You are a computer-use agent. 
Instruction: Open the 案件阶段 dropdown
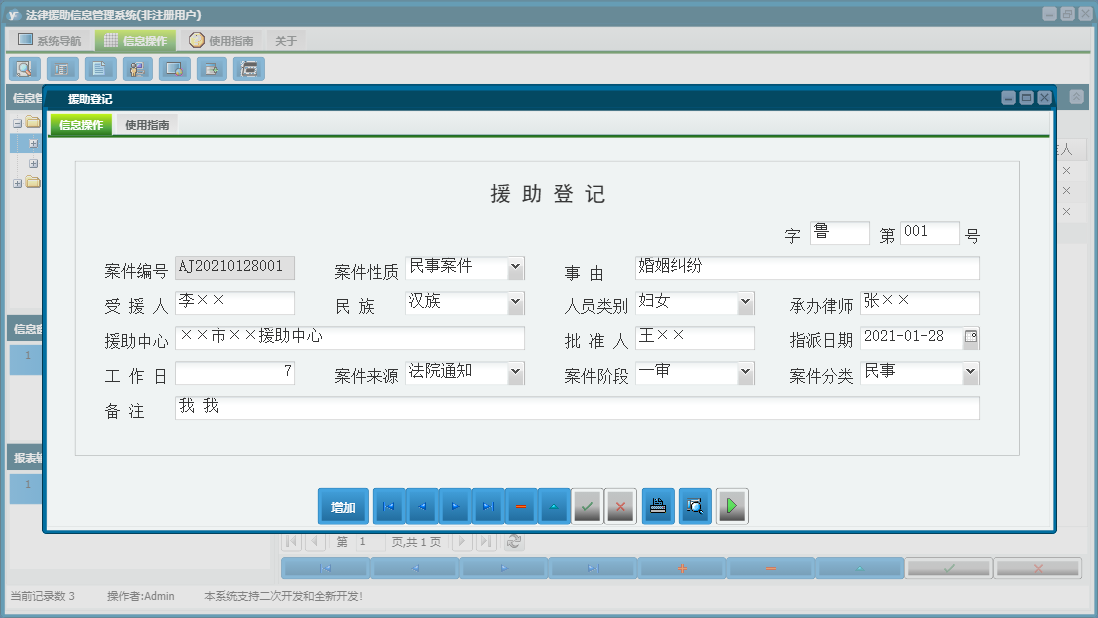click(746, 372)
